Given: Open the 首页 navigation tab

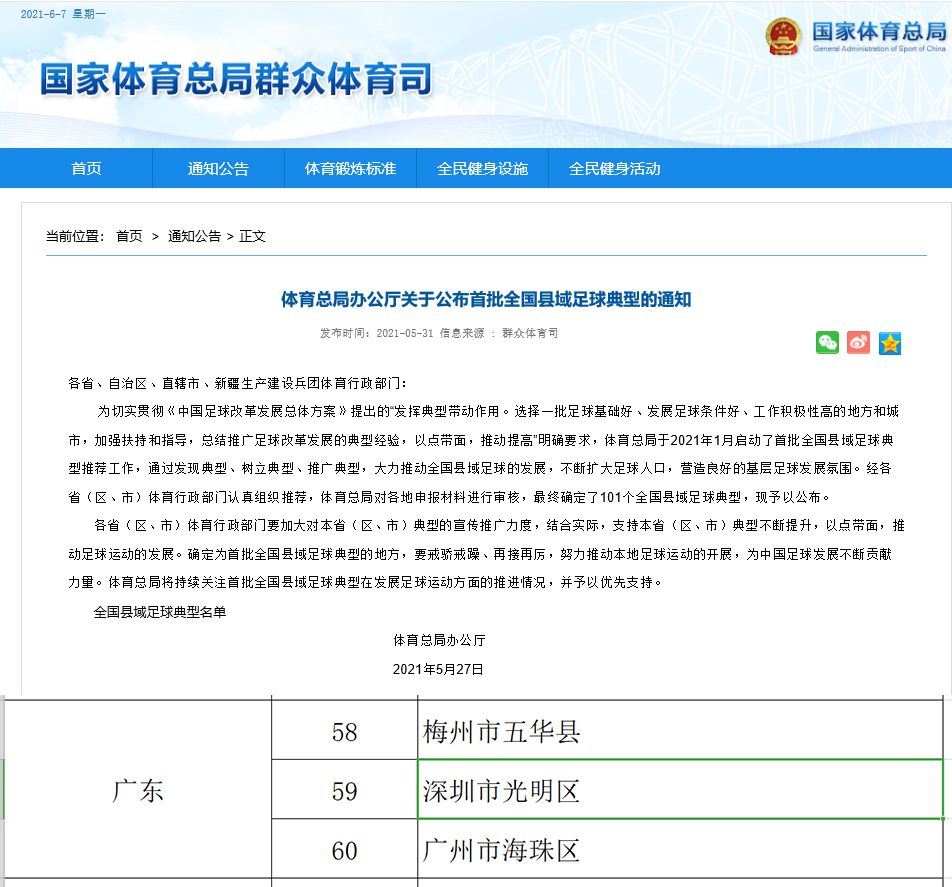Looking at the screenshot, I should click(85, 168).
